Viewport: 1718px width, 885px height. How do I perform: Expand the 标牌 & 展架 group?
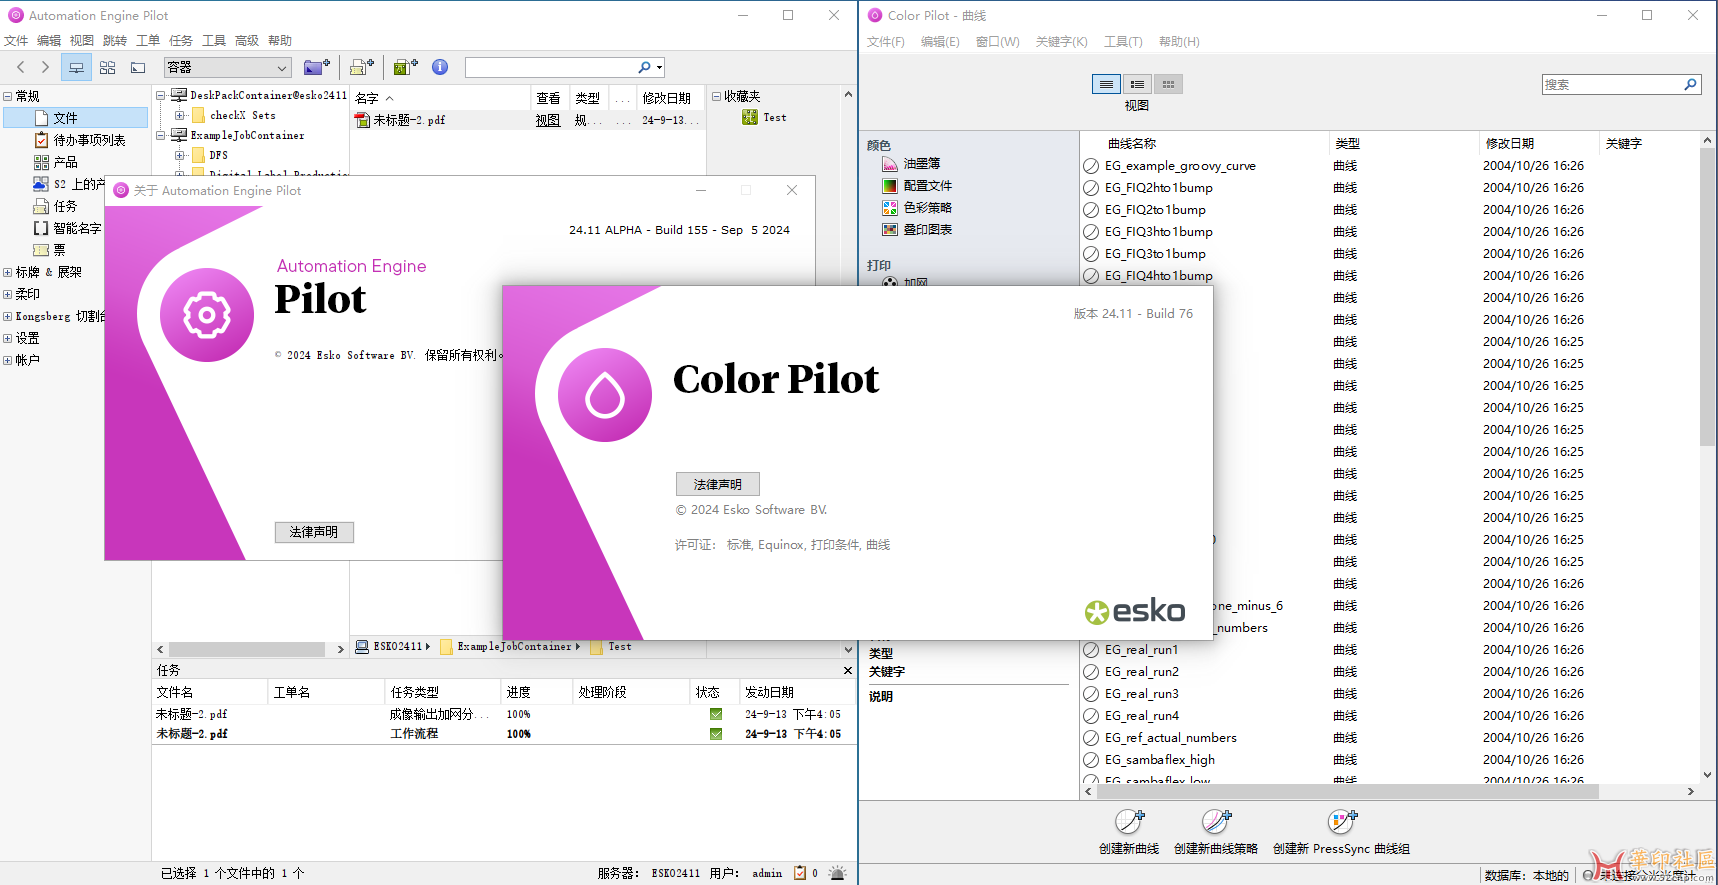coord(8,272)
